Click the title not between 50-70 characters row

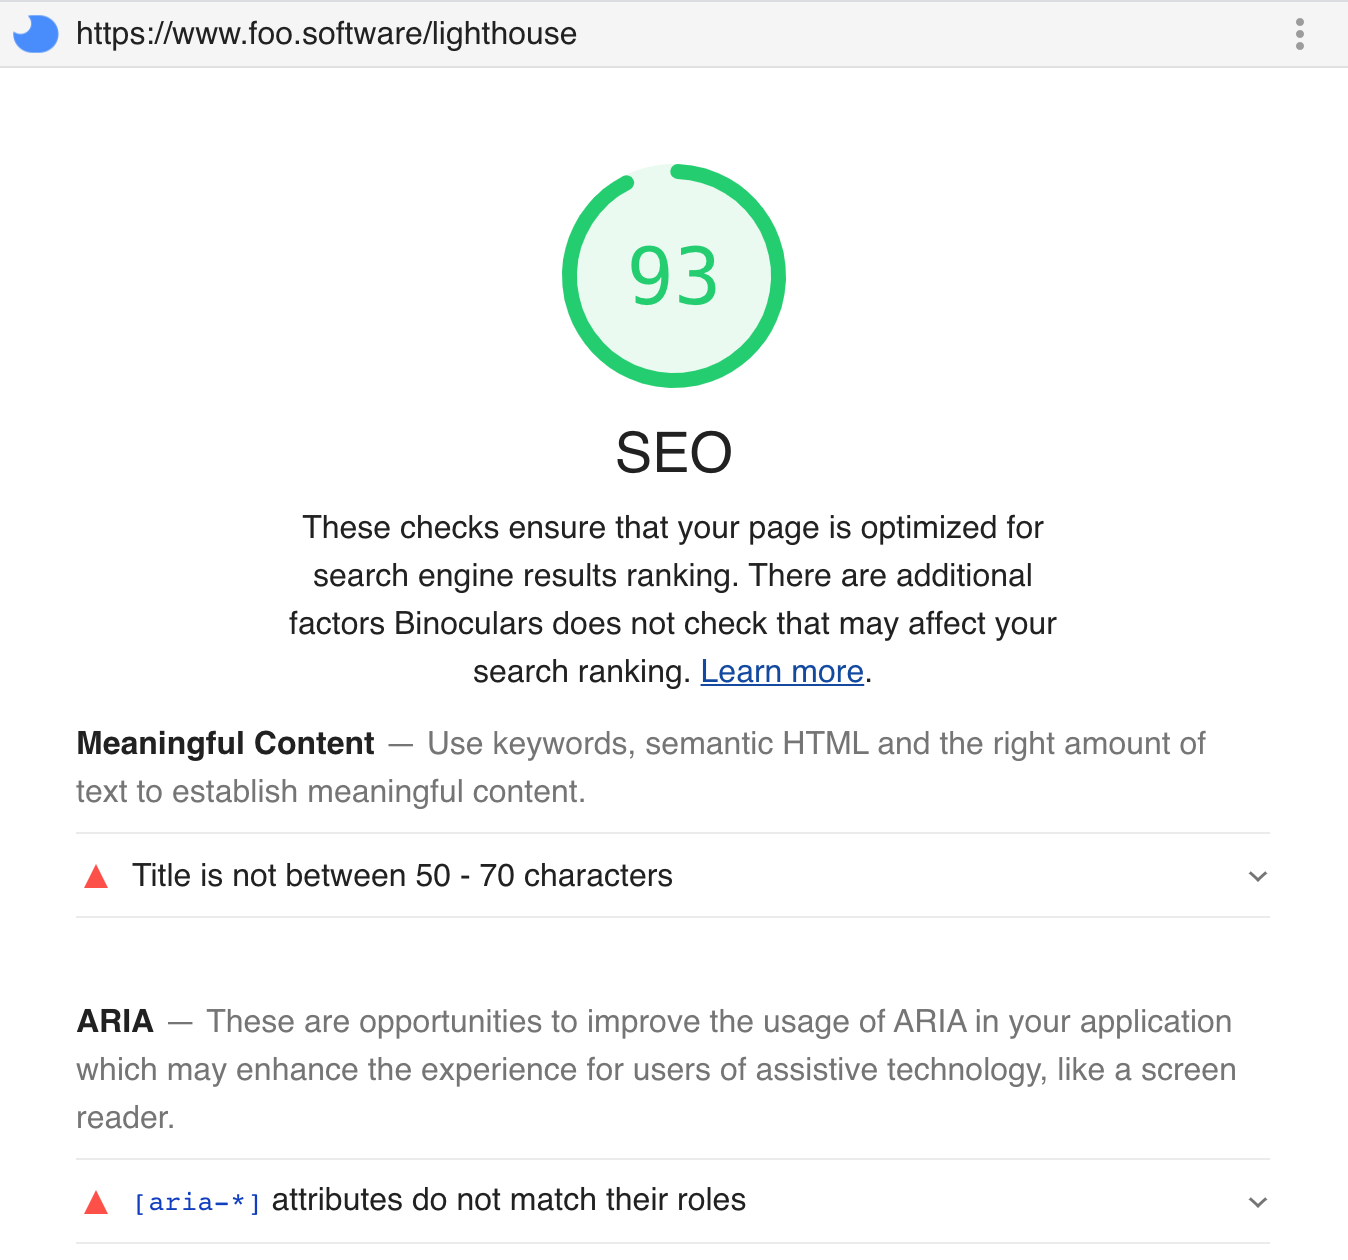pyautogui.click(x=402, y=876)
